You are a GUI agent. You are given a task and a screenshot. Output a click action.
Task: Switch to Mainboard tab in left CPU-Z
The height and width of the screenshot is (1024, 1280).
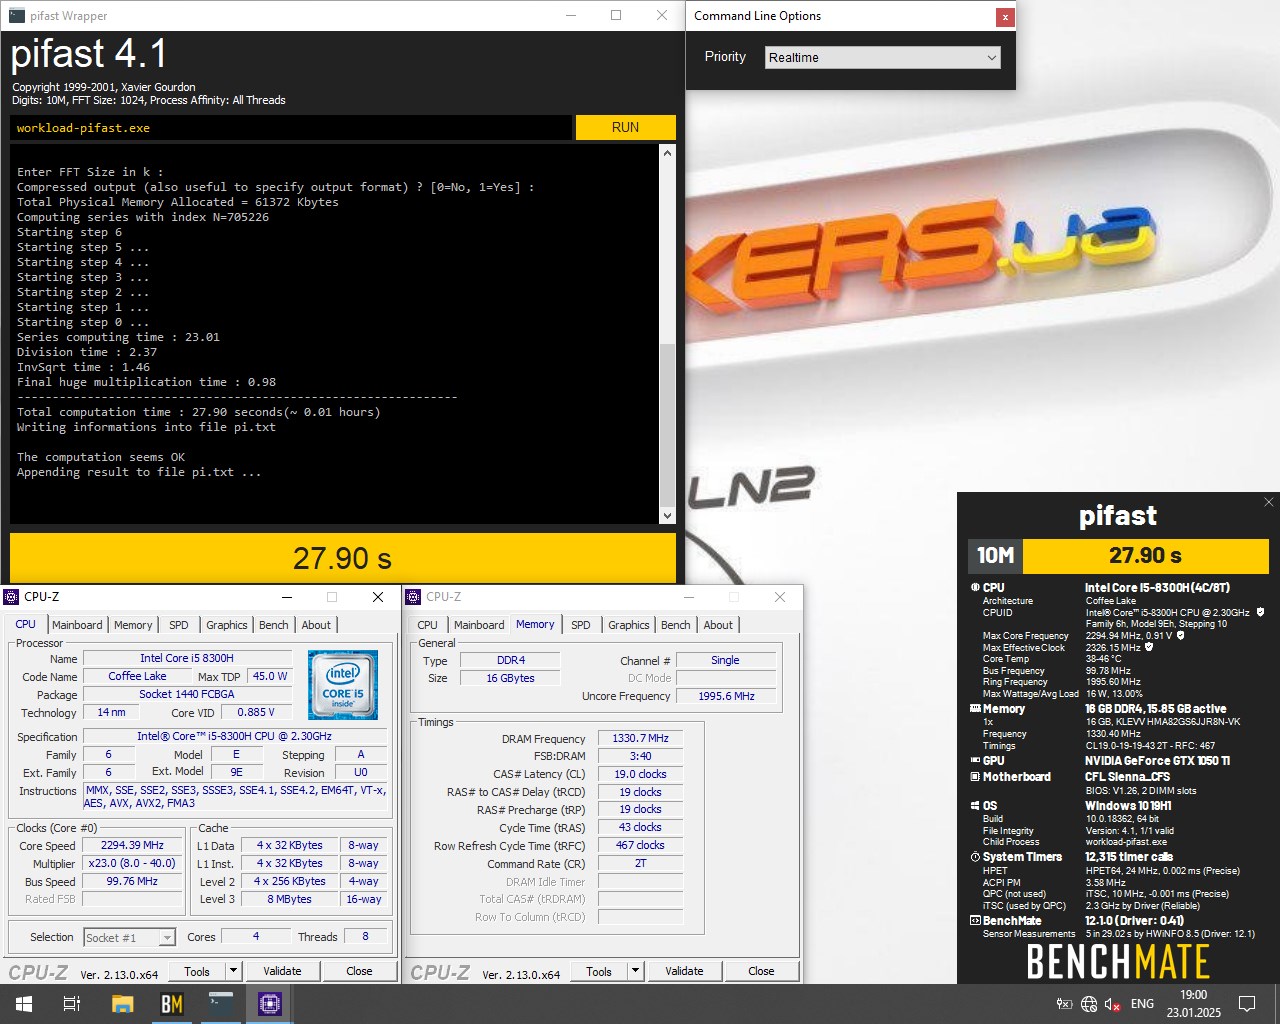click(x=77, y=625)
